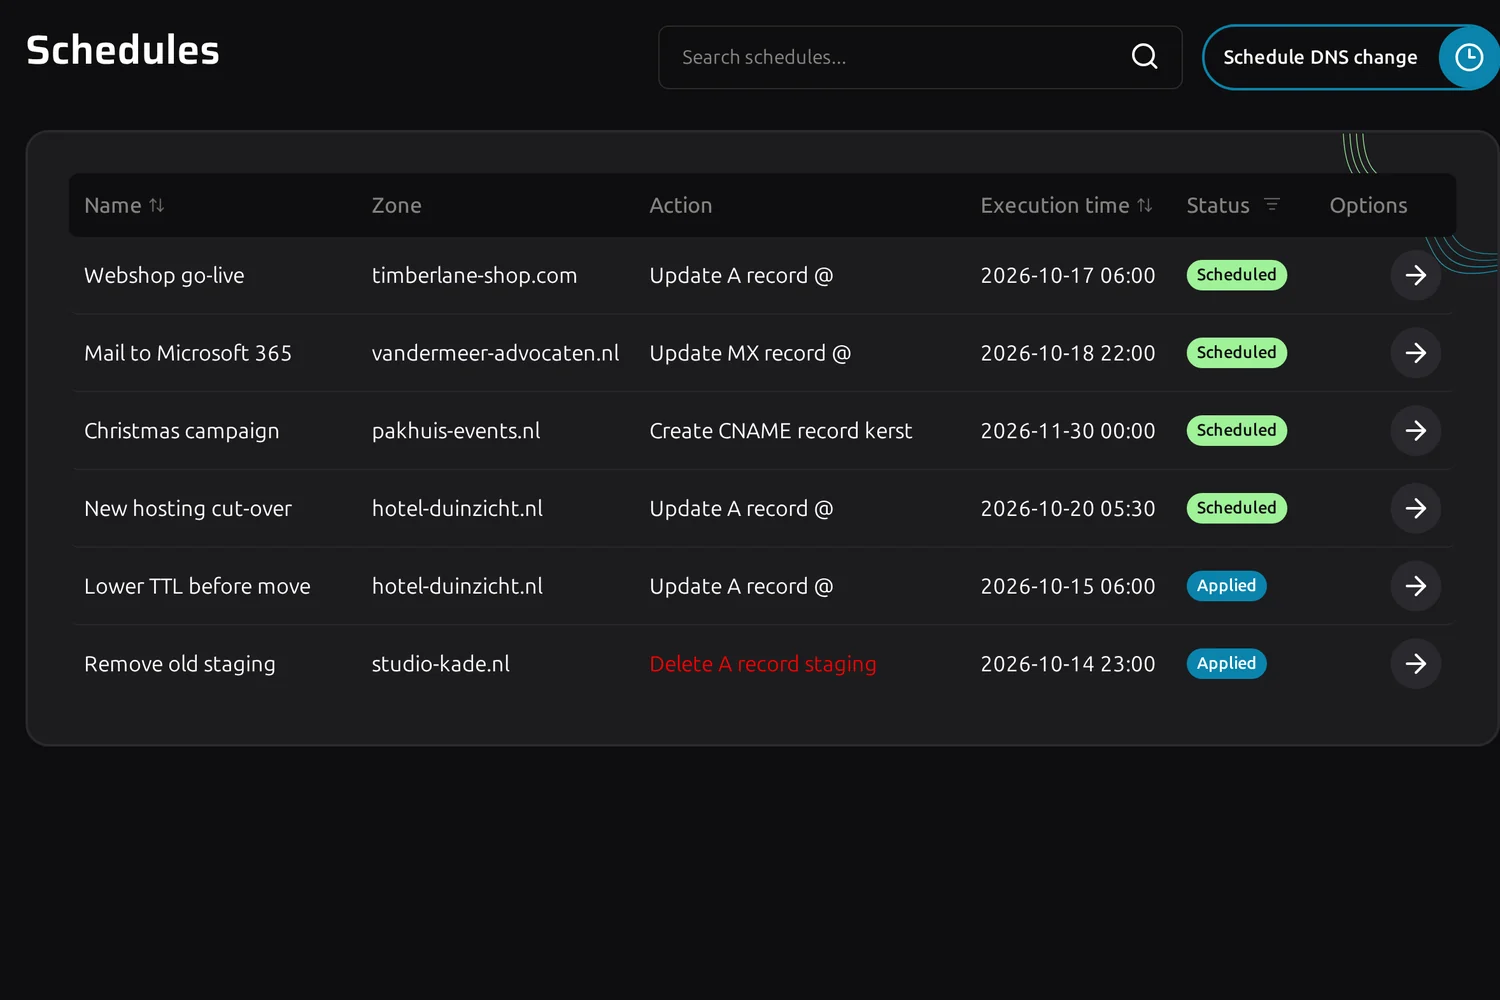Focus the Search schedules field
This screenshot has width=1500, height=1000.
[920, 57]
